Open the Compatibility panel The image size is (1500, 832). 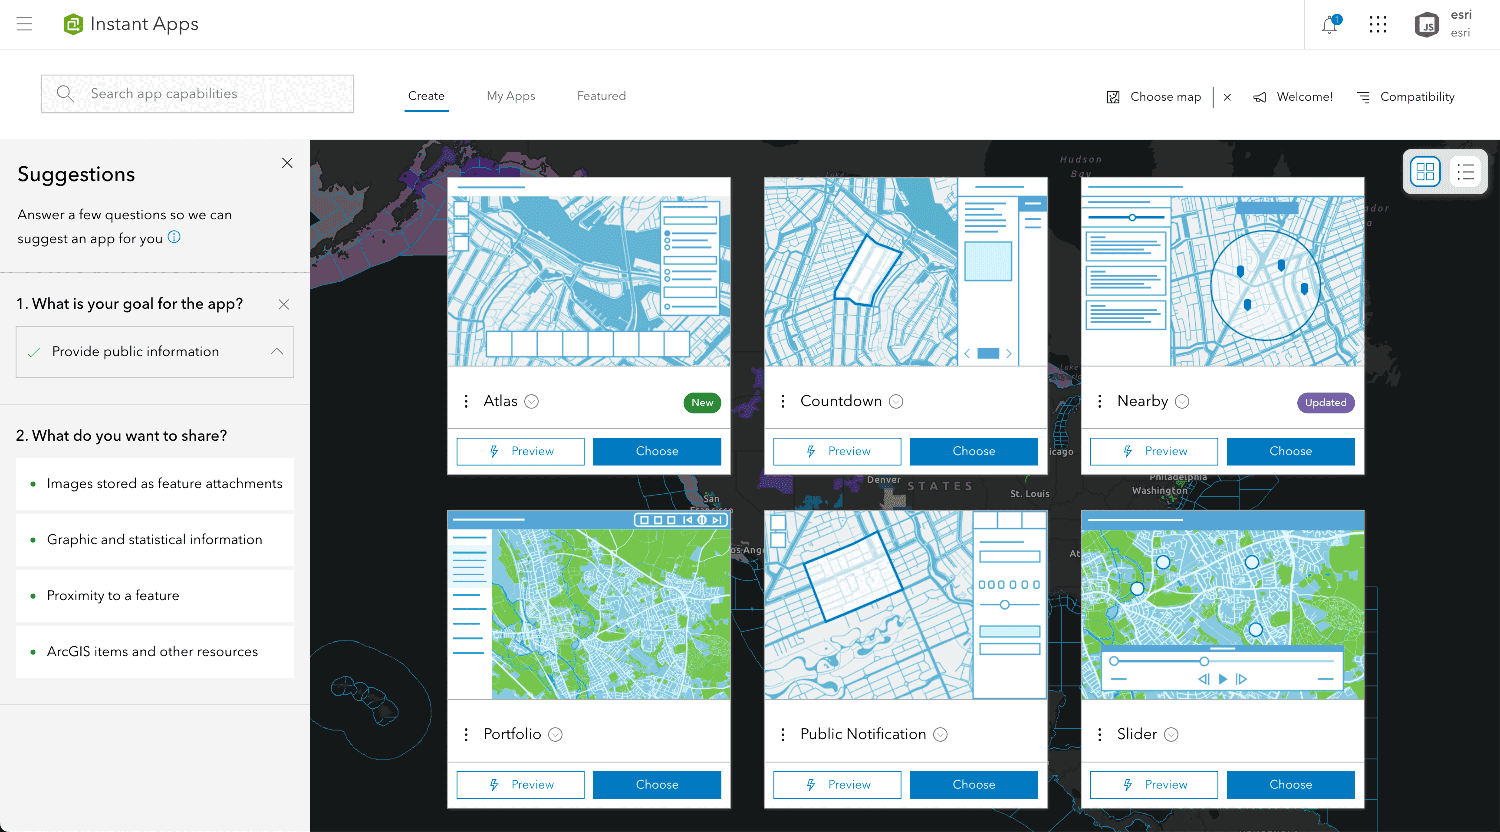point(1406,96)
